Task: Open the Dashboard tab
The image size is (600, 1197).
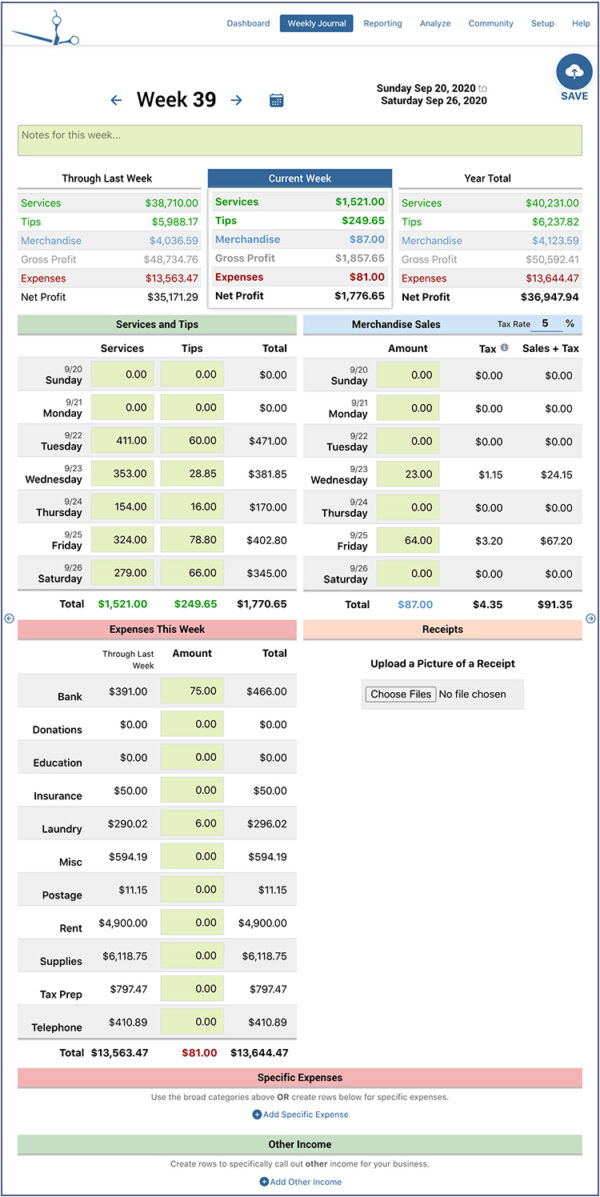Action: tap(248, 23)
